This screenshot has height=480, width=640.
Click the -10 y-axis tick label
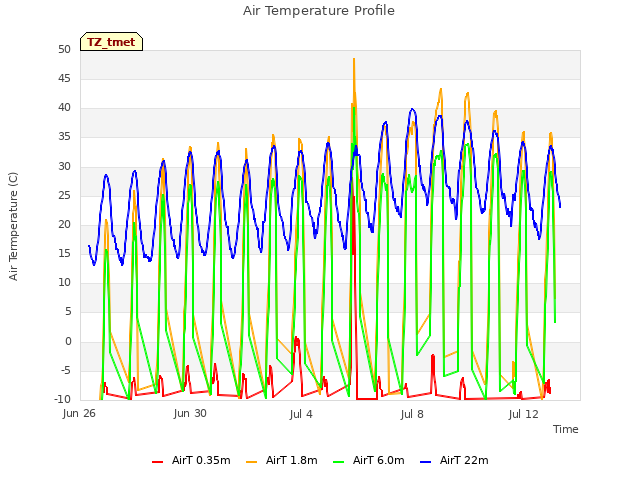62,399
